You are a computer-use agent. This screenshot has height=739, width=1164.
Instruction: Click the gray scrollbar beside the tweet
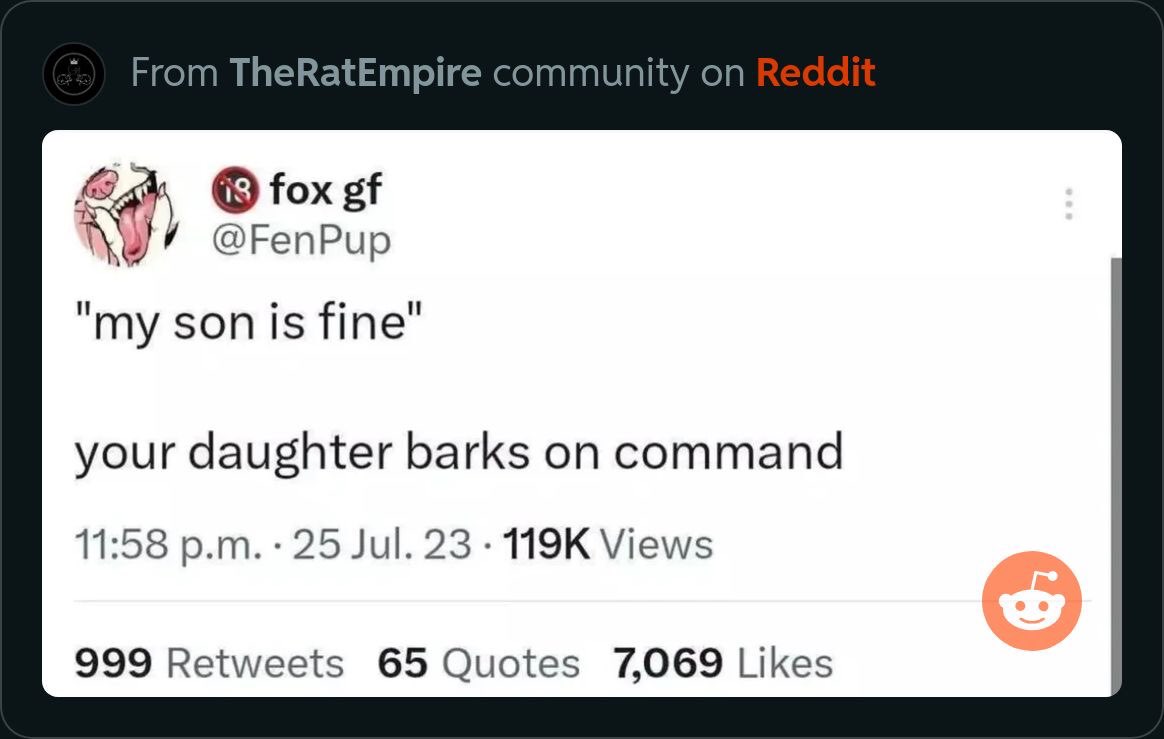click(1116, 475)
